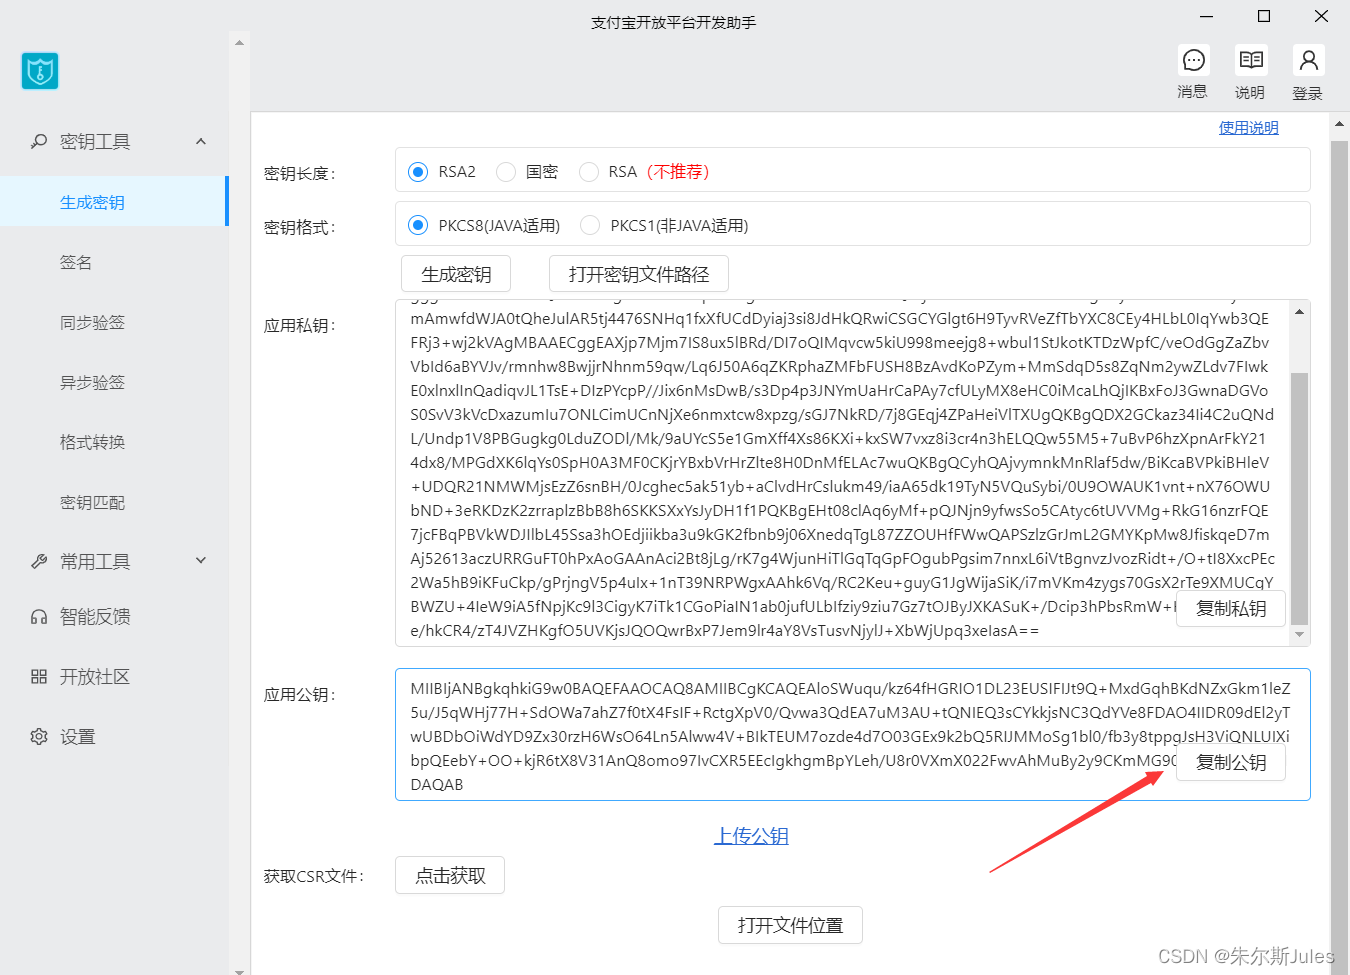Click the wrench icon beside 常用工具
This screenshot has height=975, width=1350.
point(39,562)
